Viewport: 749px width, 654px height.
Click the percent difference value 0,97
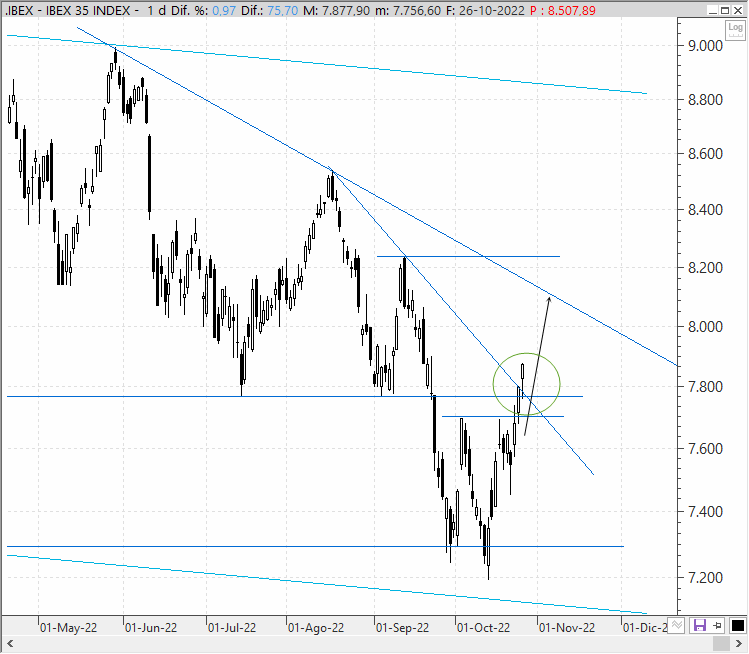pos(224,10)
